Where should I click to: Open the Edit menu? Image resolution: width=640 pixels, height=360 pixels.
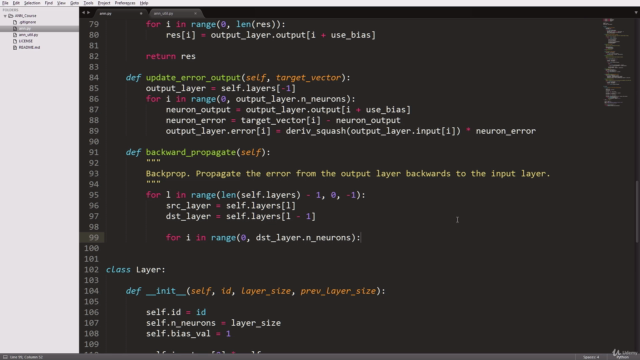(x=16, y=3)
